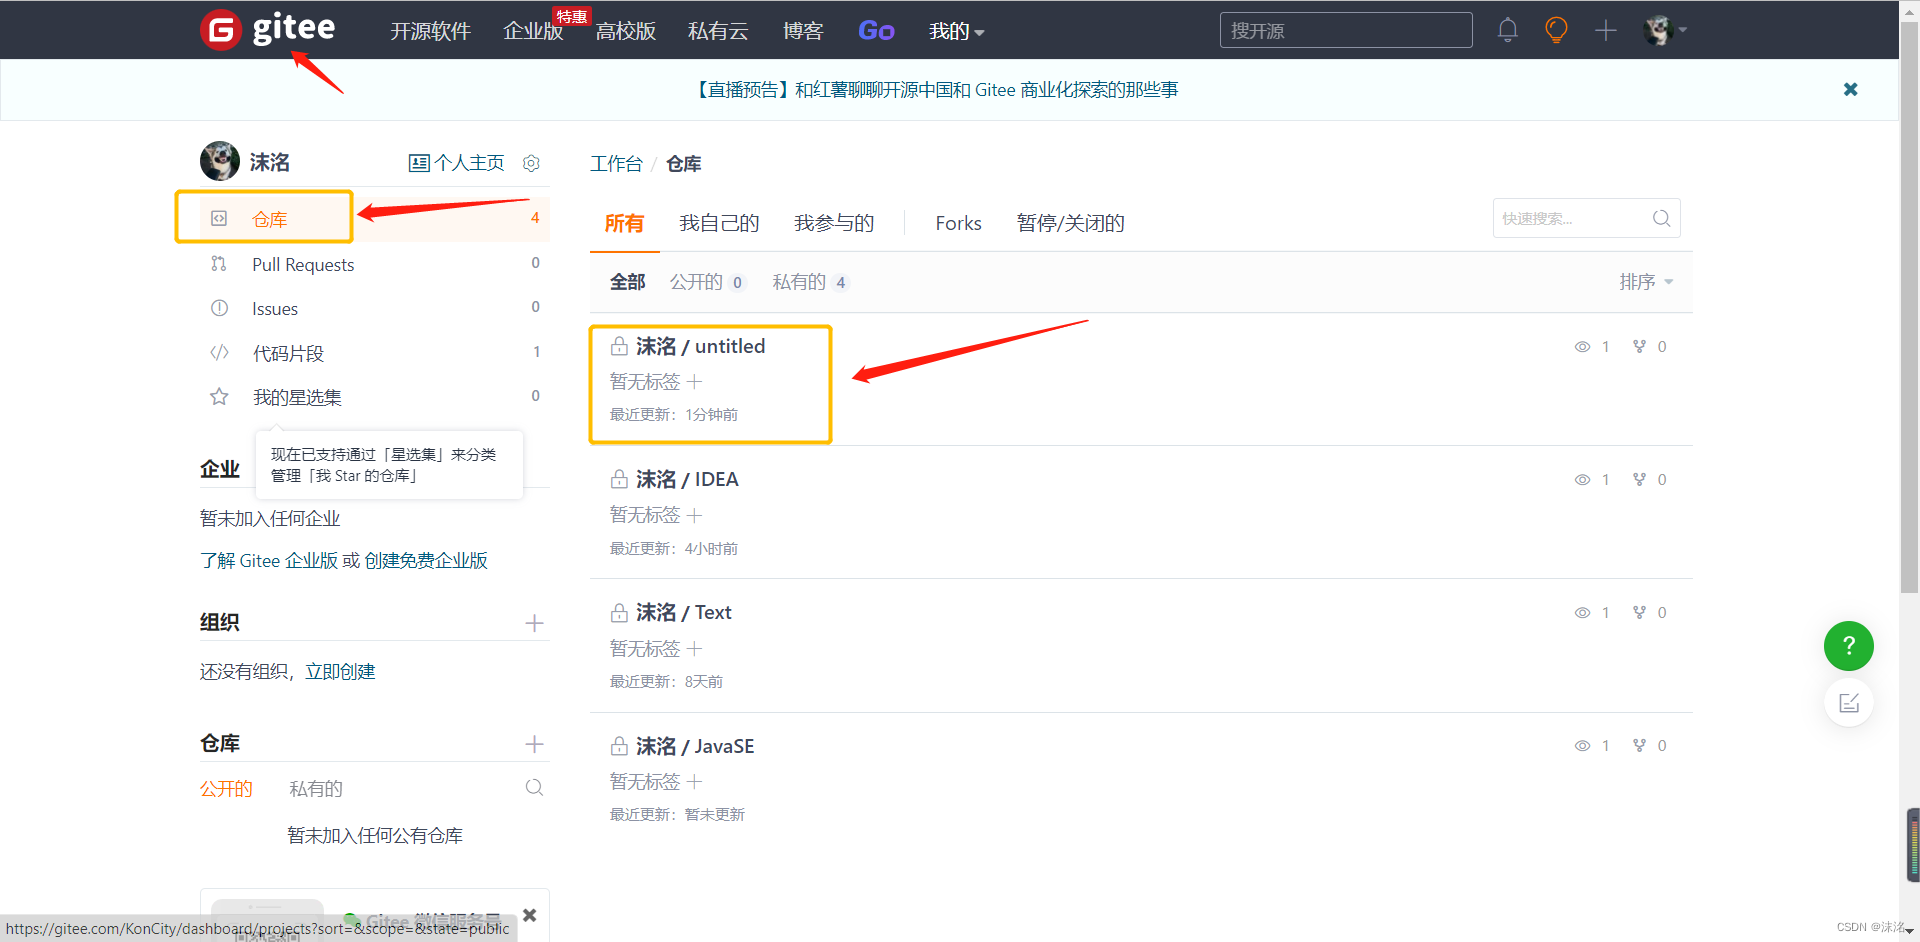Click the watch eye icon for JavaSE

[x=1582, y=746]
